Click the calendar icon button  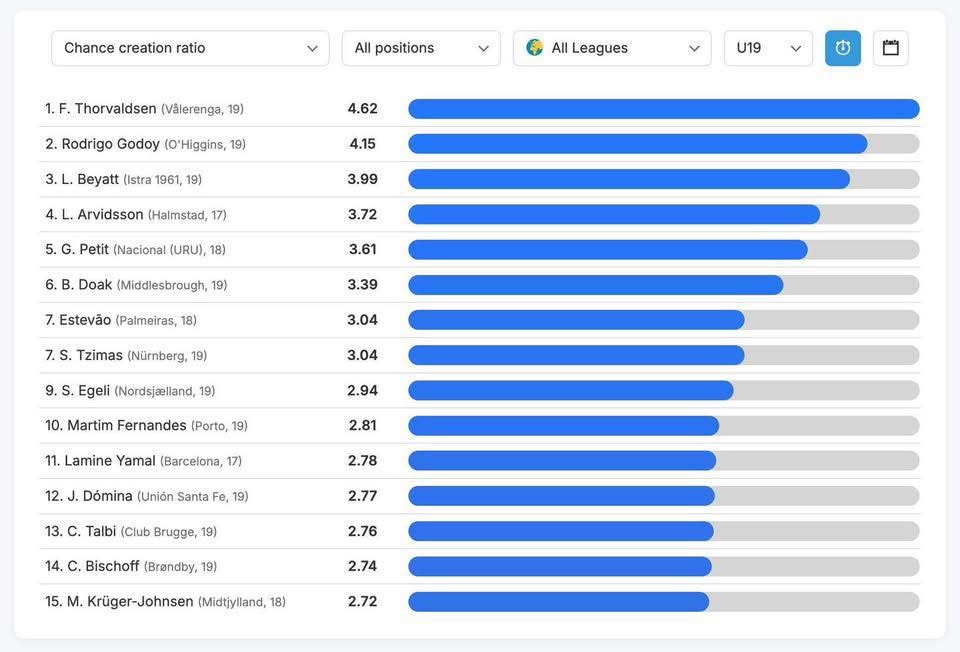(x=890, y=48)
